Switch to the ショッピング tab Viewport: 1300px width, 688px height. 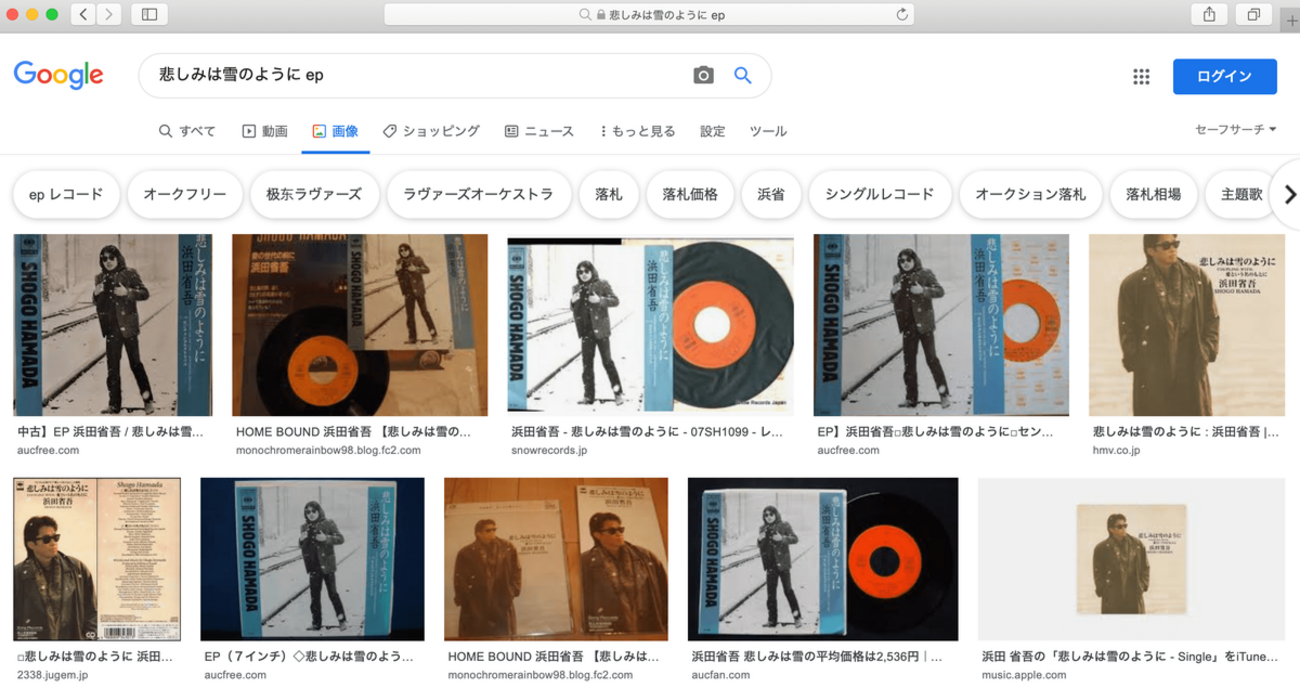pyautogui.click(x=431, y=131)
